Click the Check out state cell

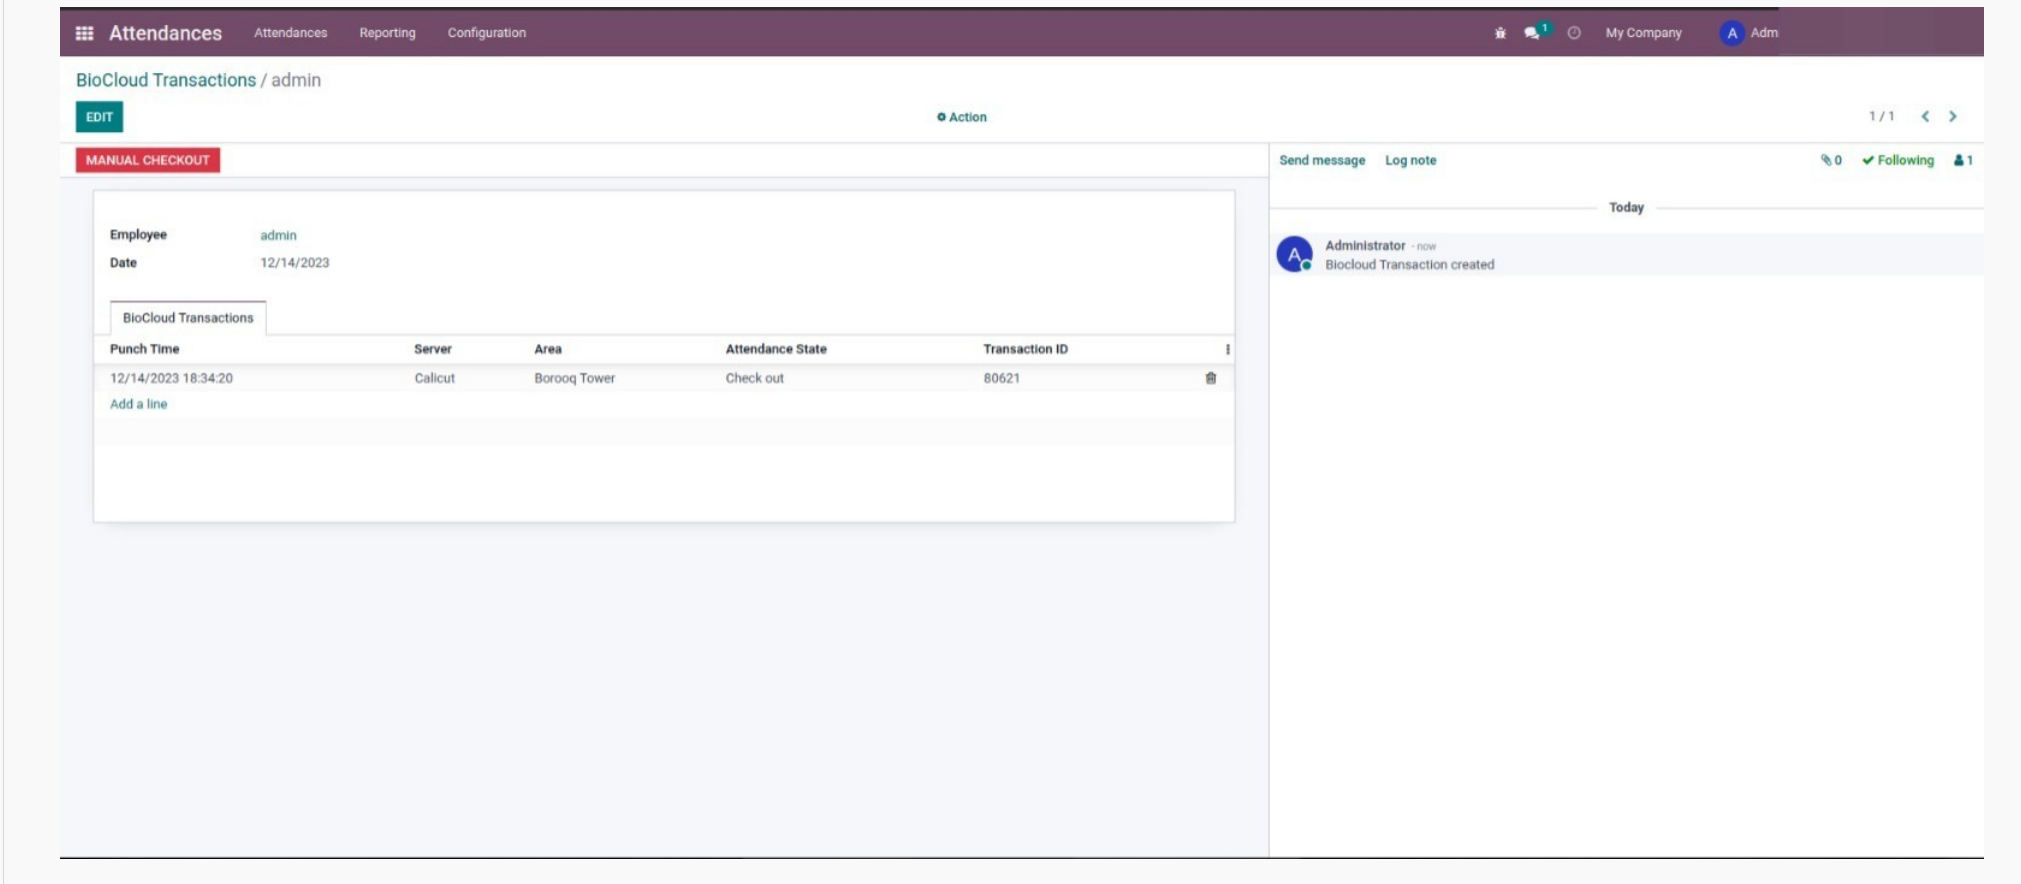click(754, 378)
